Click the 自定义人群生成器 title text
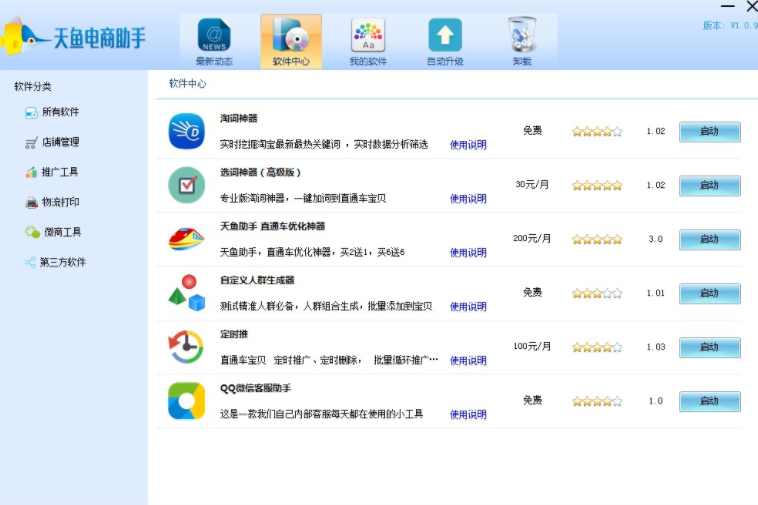Screen dimensions: 758x505 (257, 280)
